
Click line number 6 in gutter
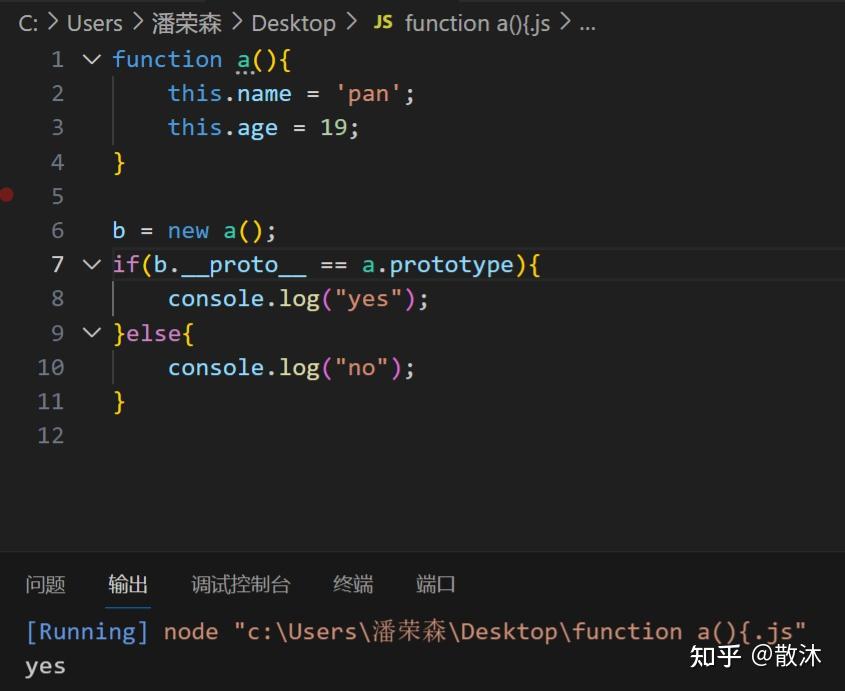[57, 231]
